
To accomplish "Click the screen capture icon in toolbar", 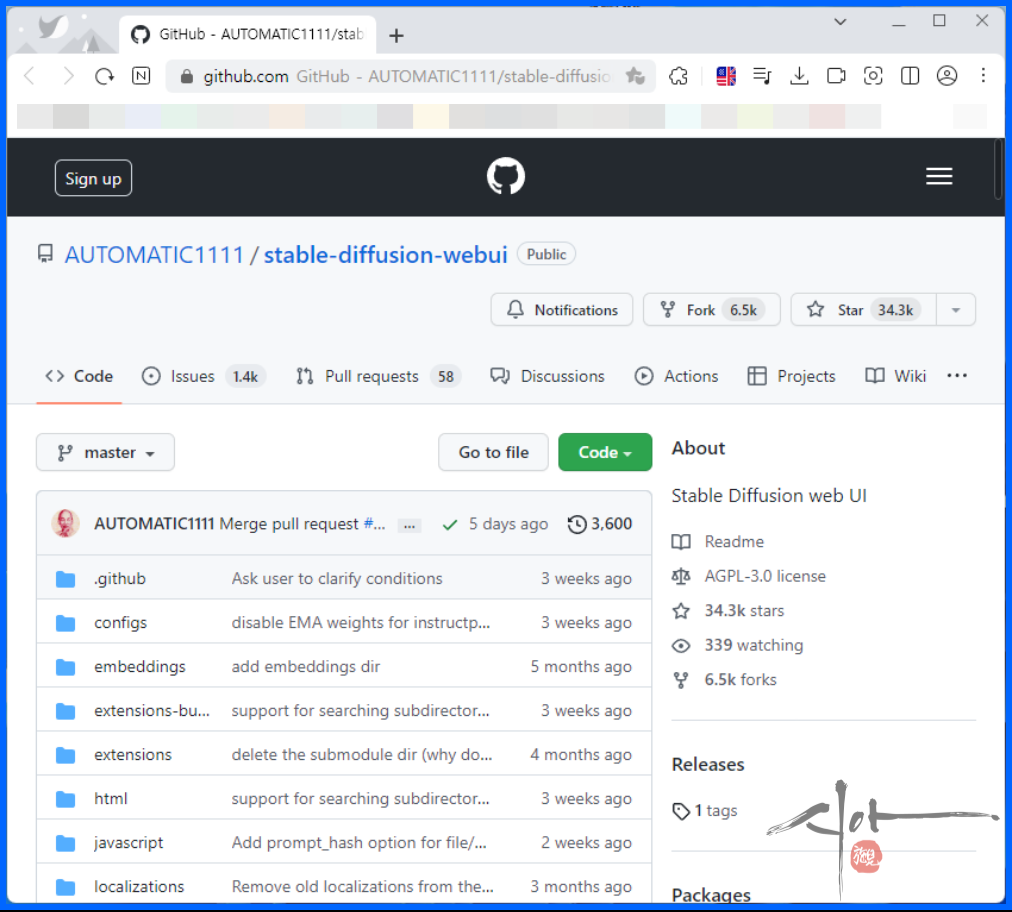I will [873, 76].
